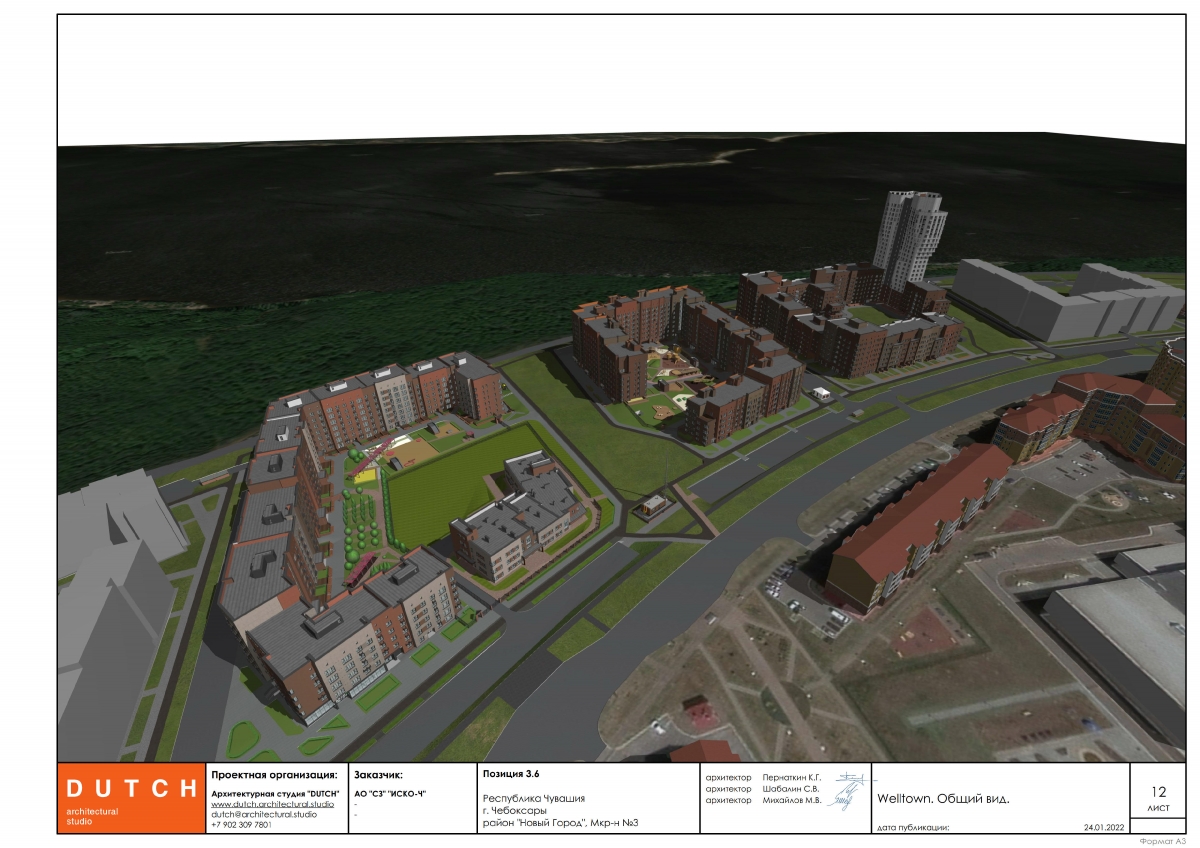
Task: Click architect name Михайлов М.В.
Action: pos(791,800)
